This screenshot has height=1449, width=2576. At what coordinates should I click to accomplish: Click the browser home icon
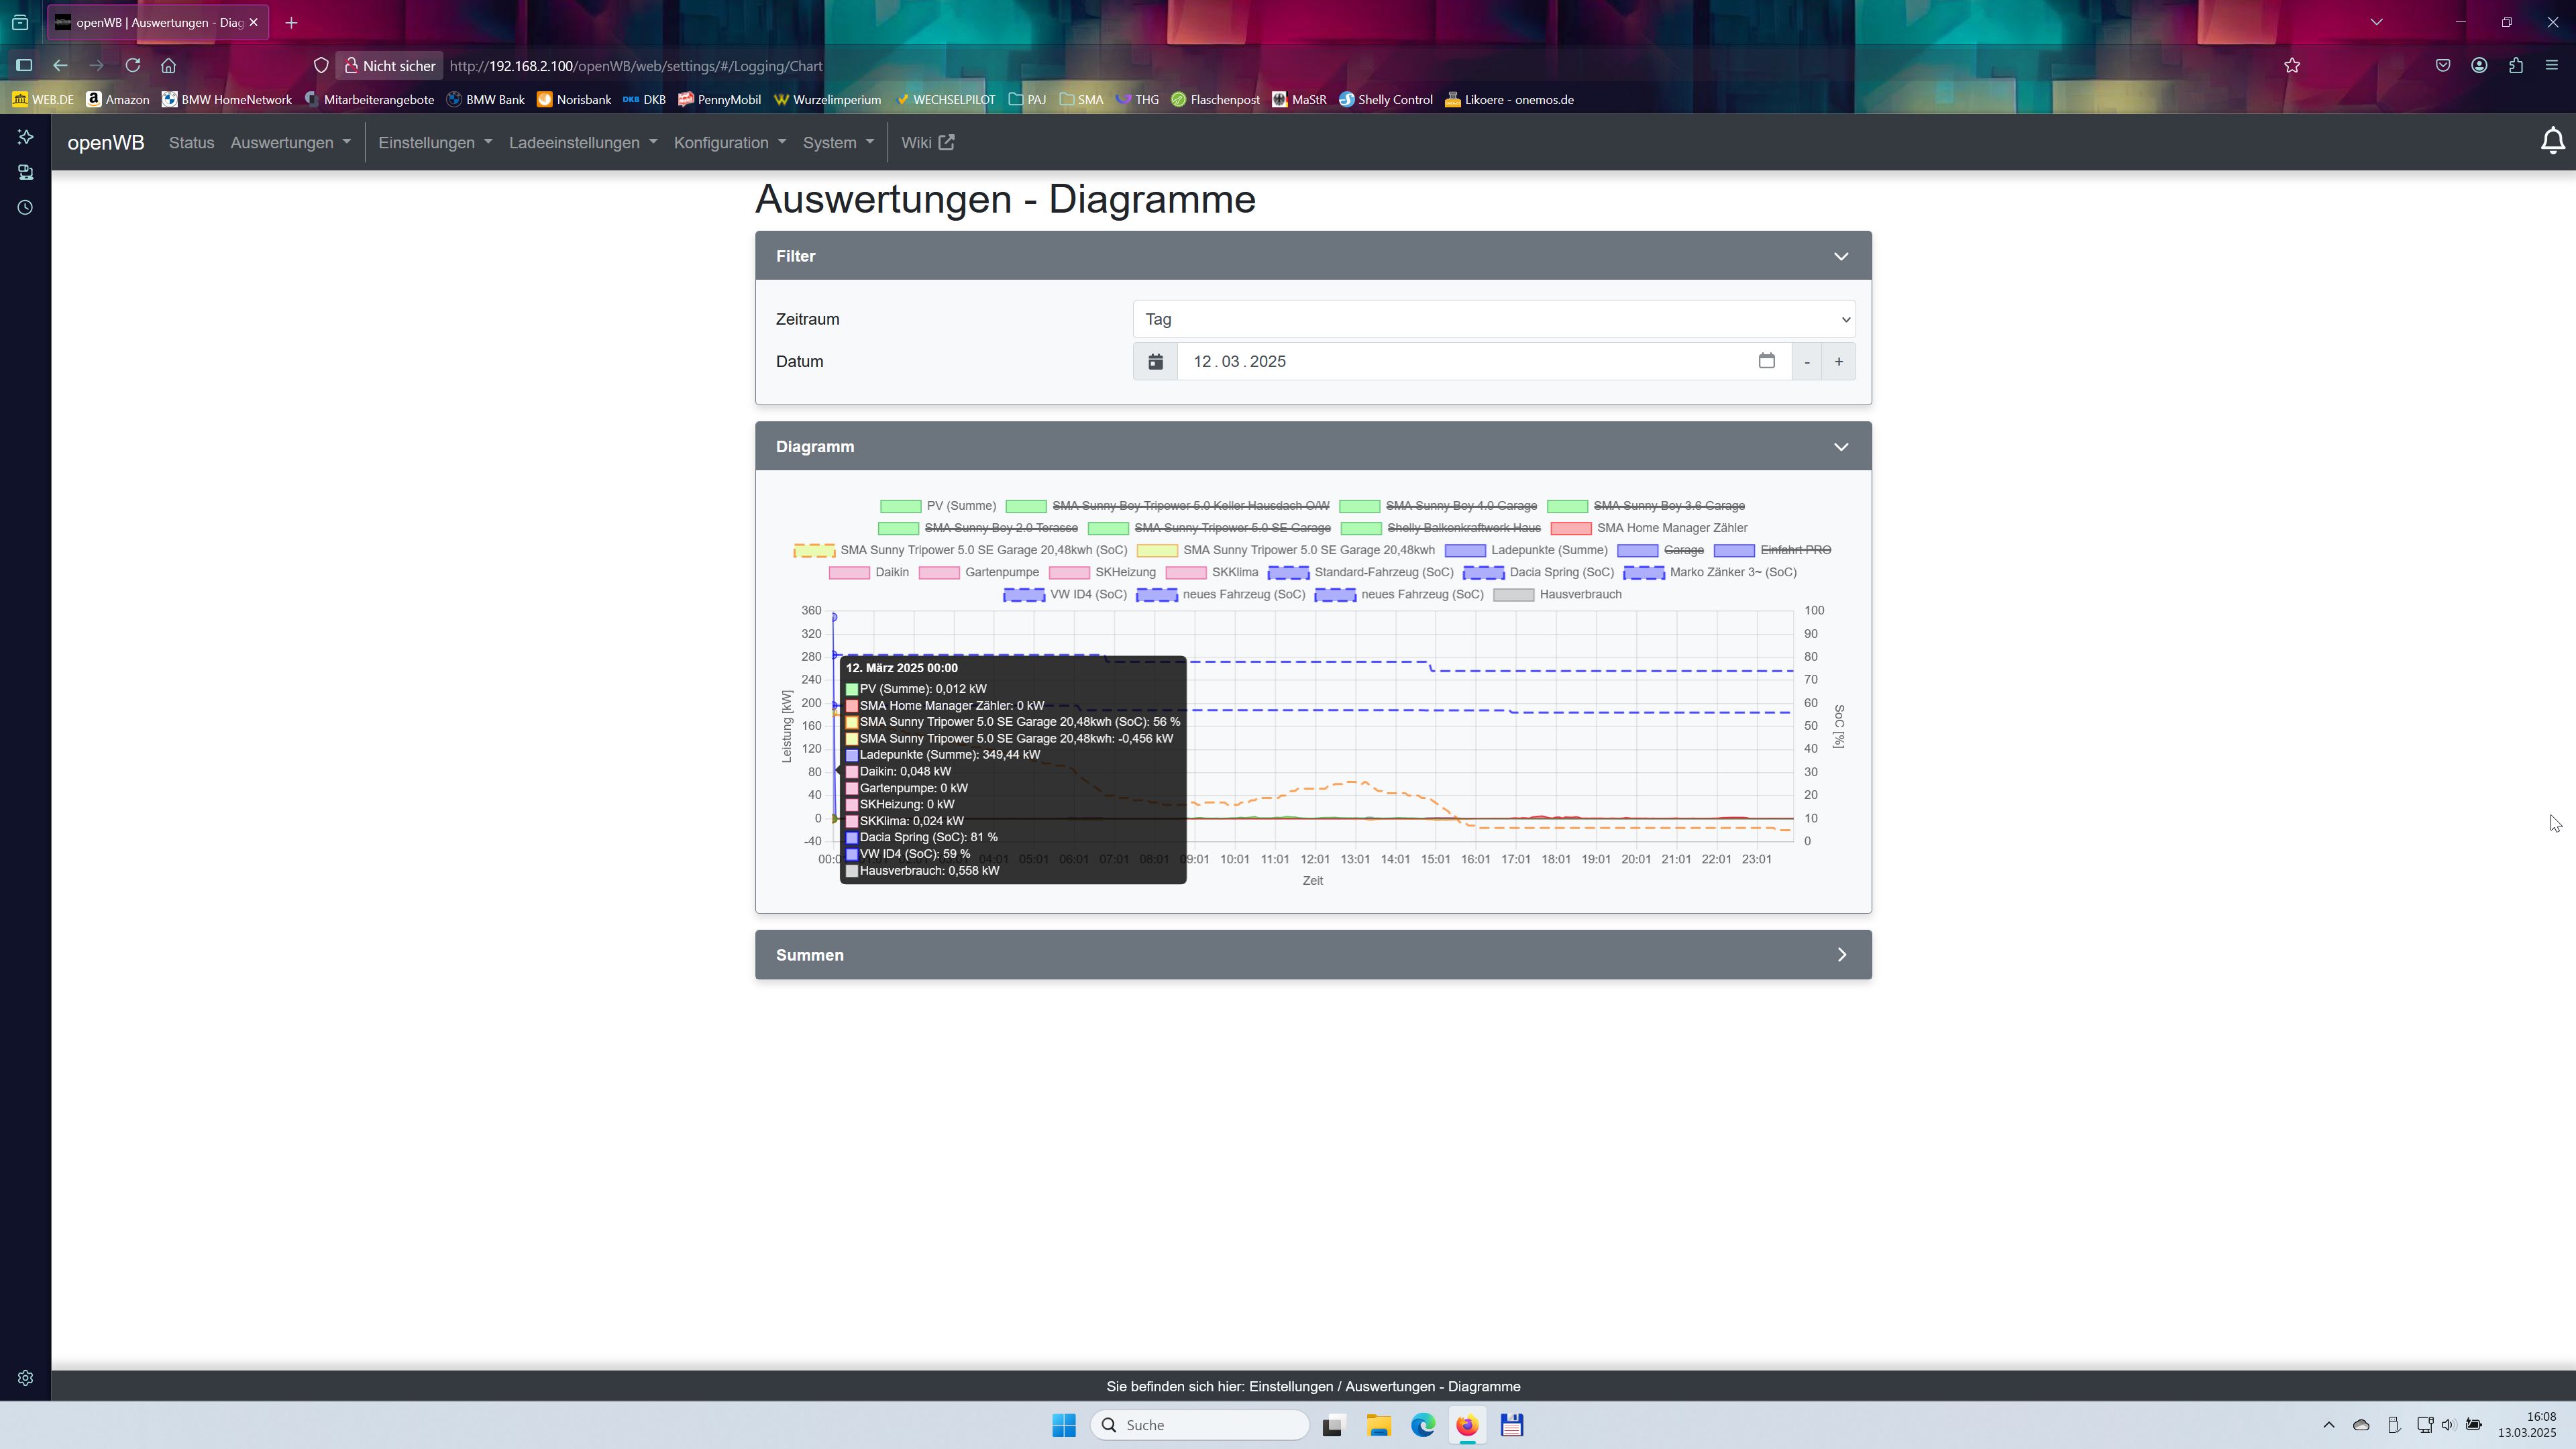pyautogui.click(x=169, y=66)
